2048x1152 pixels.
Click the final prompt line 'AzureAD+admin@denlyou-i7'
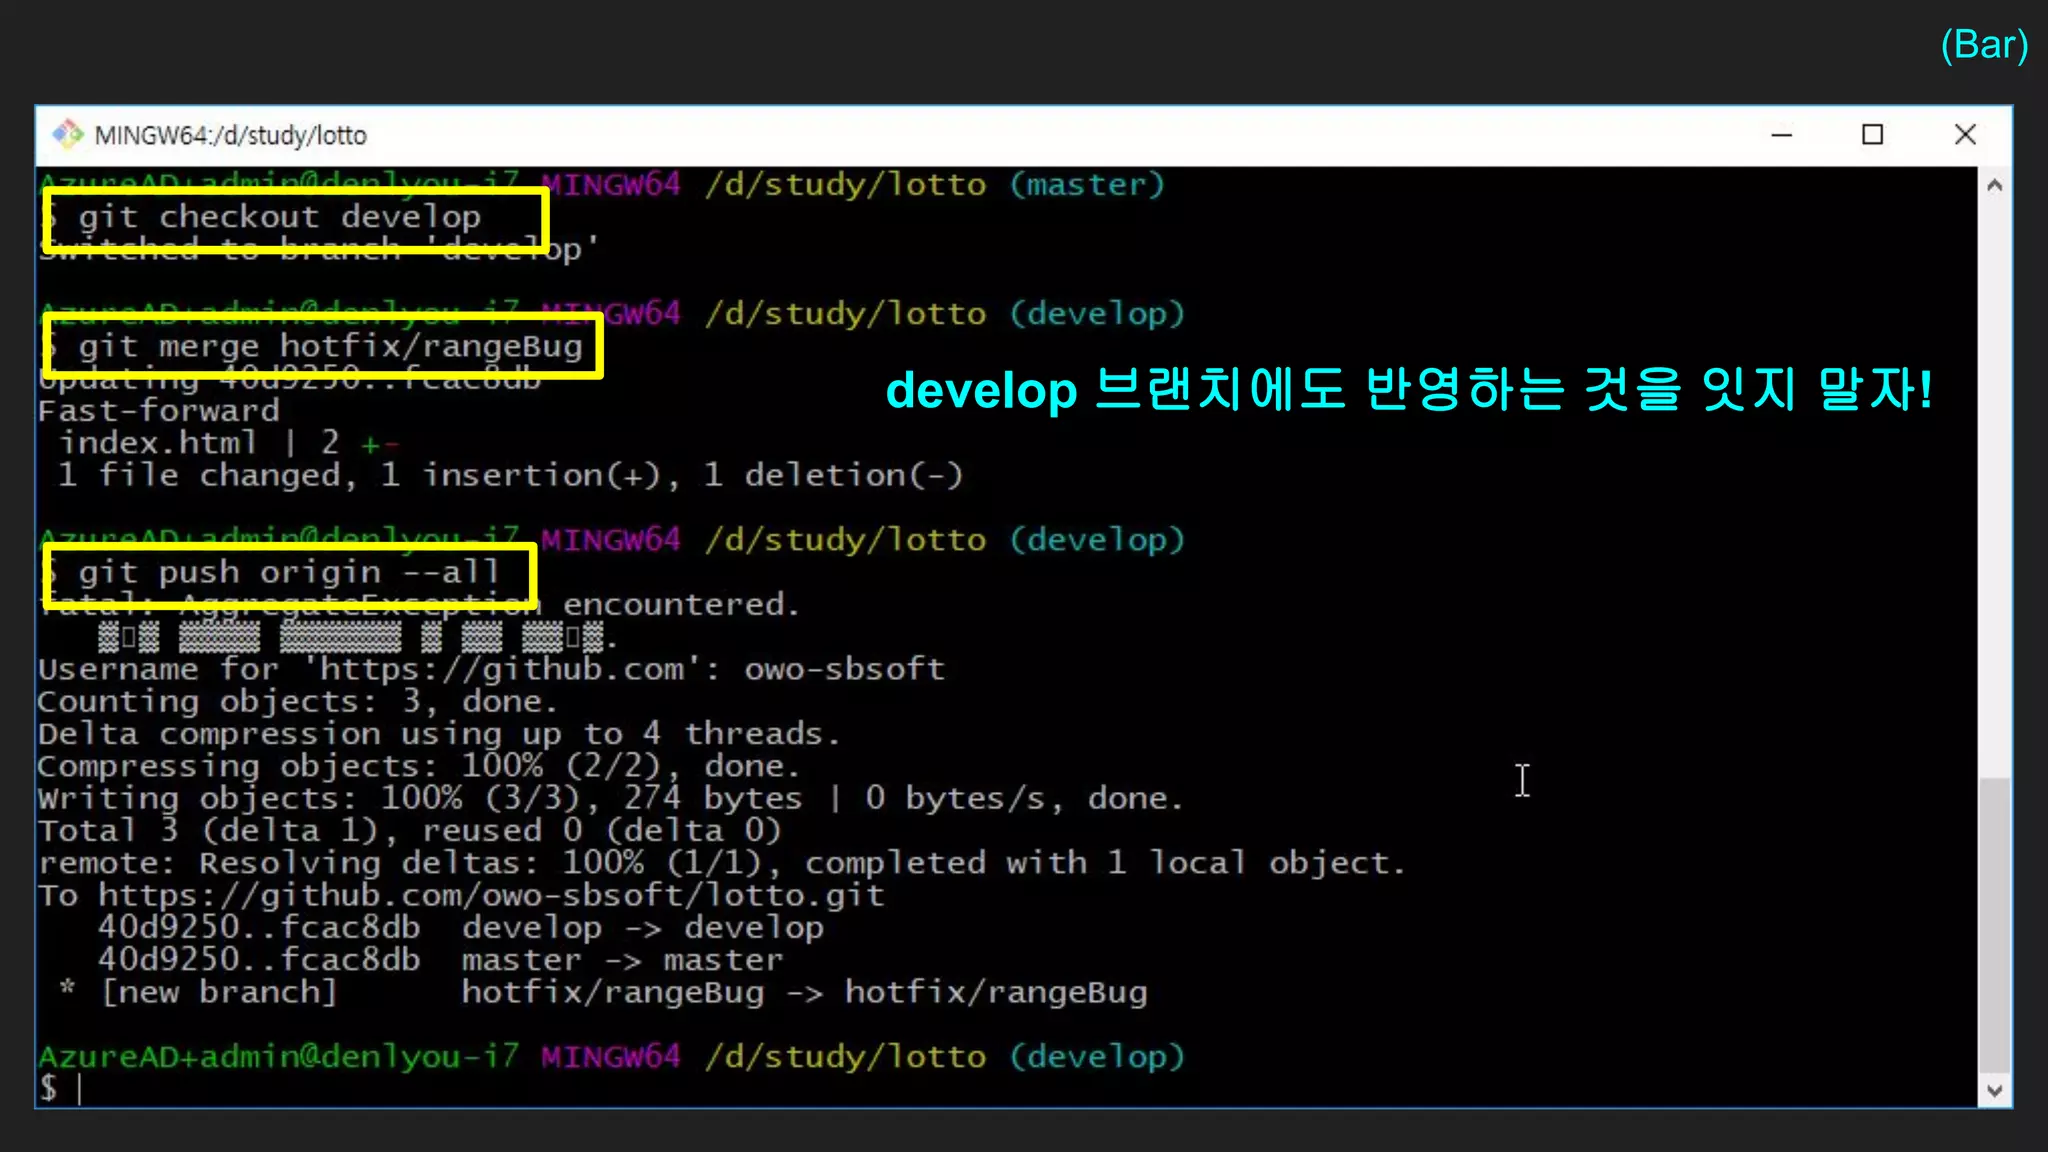(x=611, y=1057)
